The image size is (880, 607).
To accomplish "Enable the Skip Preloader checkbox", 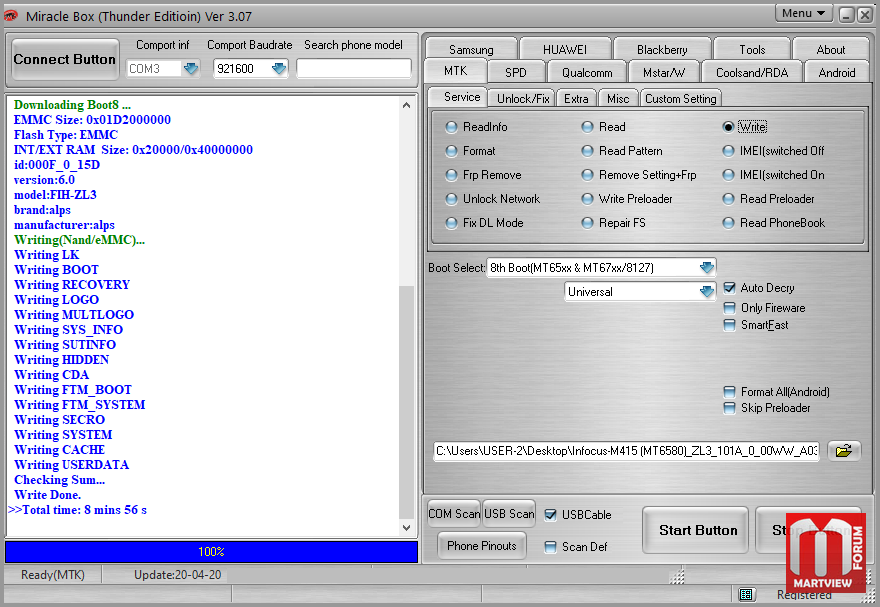I will click(730, 408).
